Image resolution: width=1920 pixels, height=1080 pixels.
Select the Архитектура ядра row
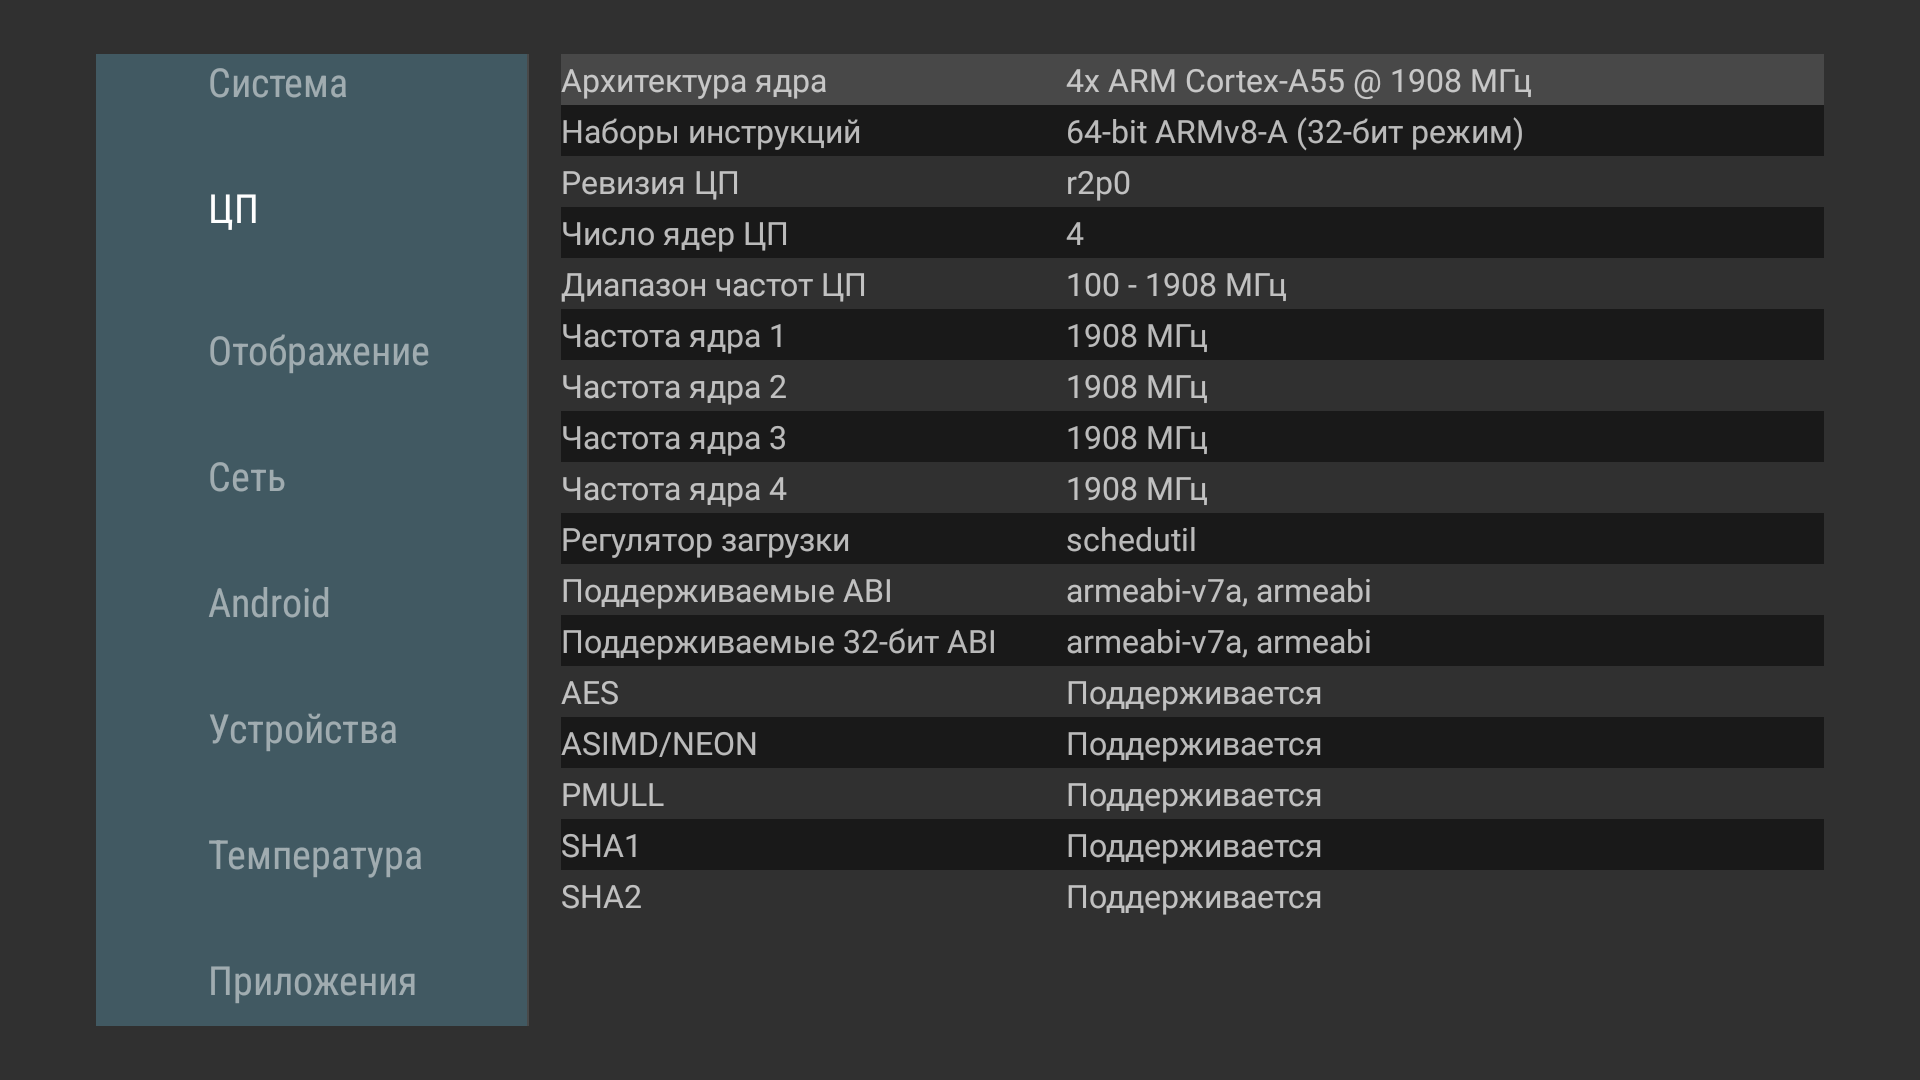[x=1192, y=80]
